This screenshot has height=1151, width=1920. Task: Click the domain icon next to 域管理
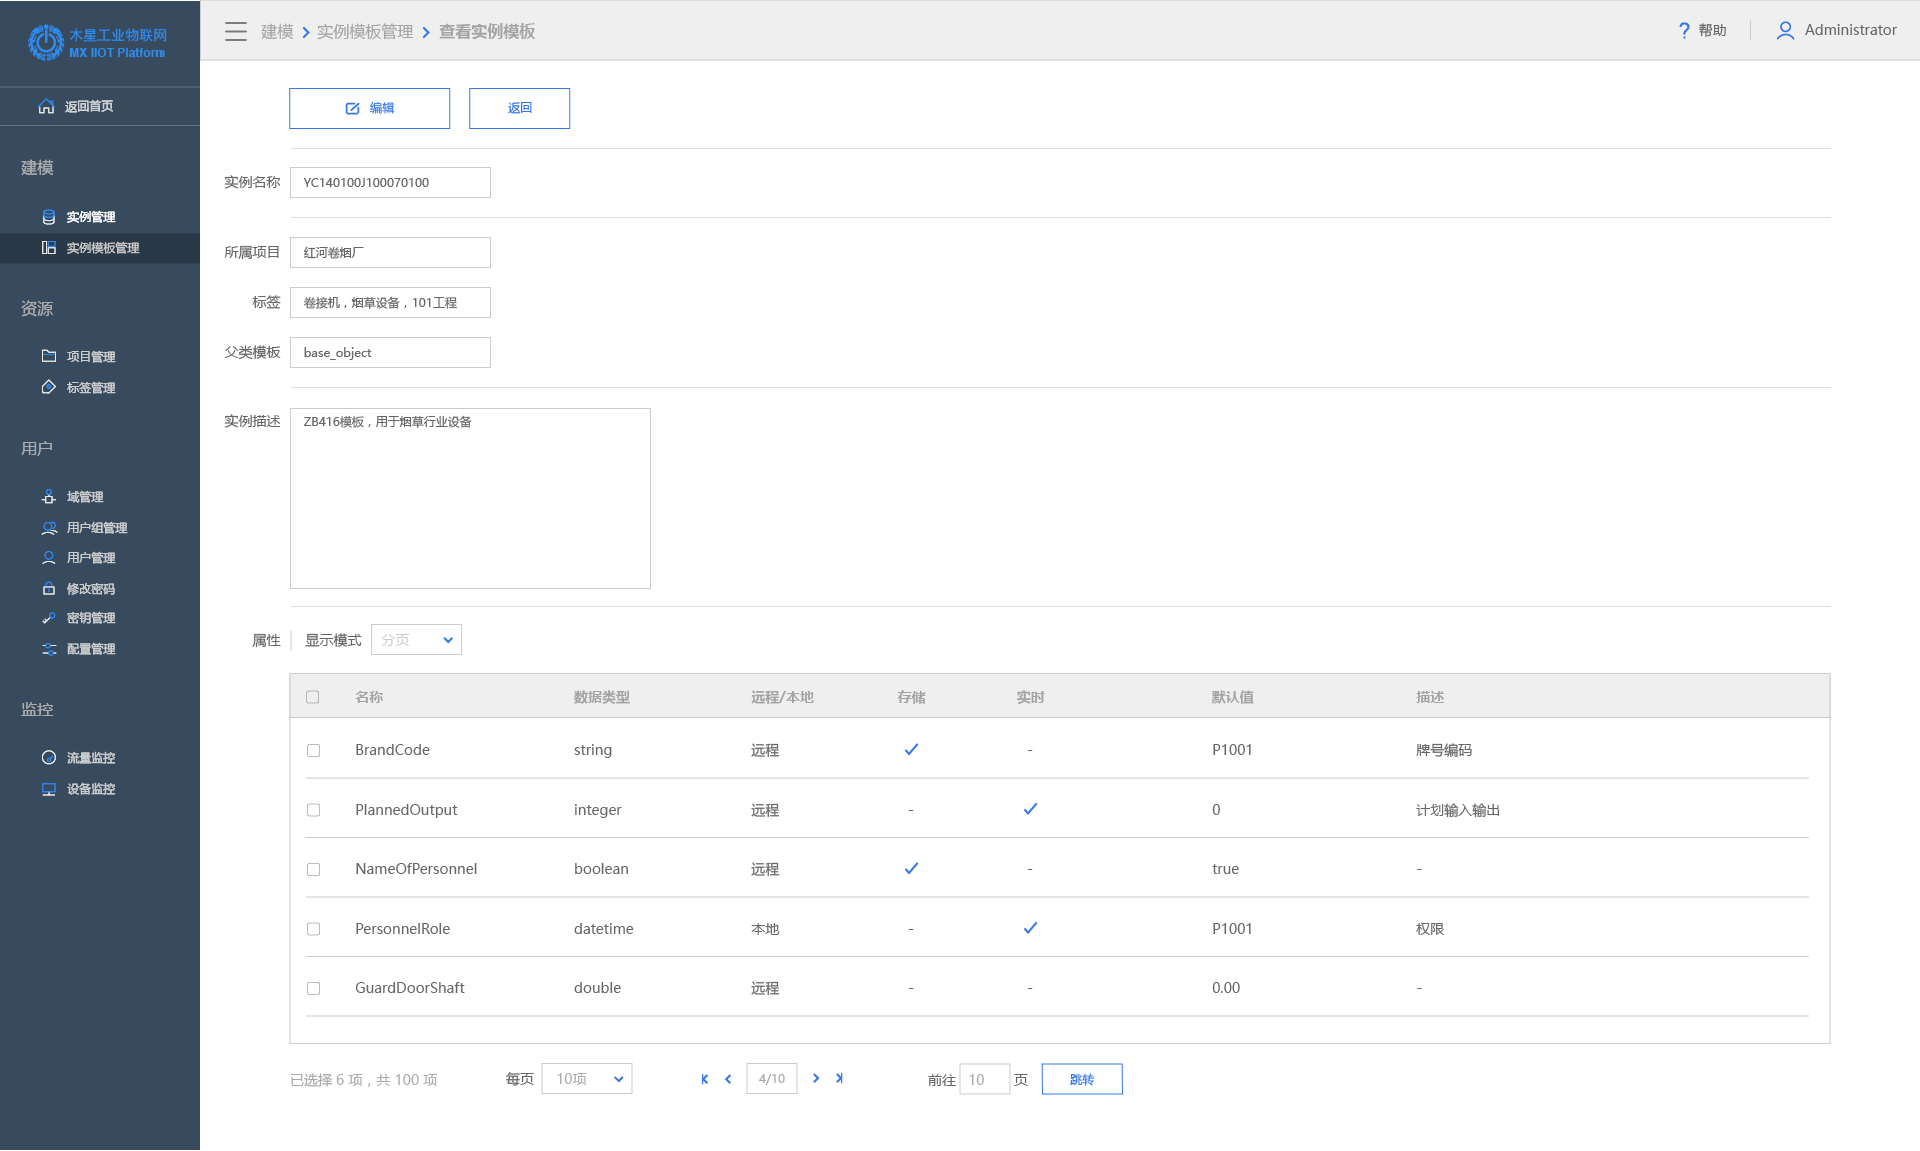pos(48,497)
